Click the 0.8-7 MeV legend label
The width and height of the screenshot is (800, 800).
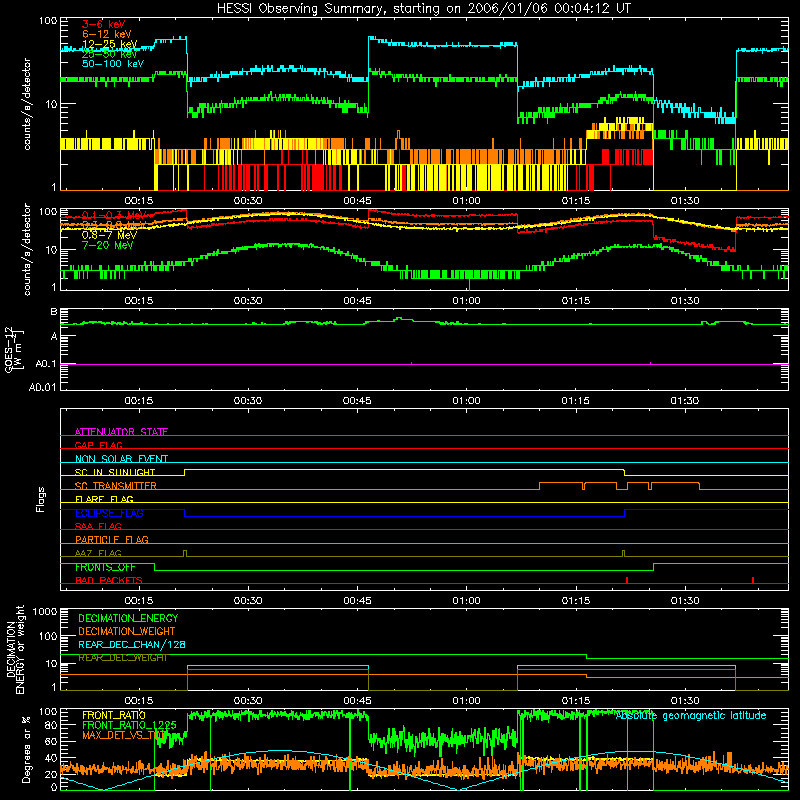coord(109,235)
